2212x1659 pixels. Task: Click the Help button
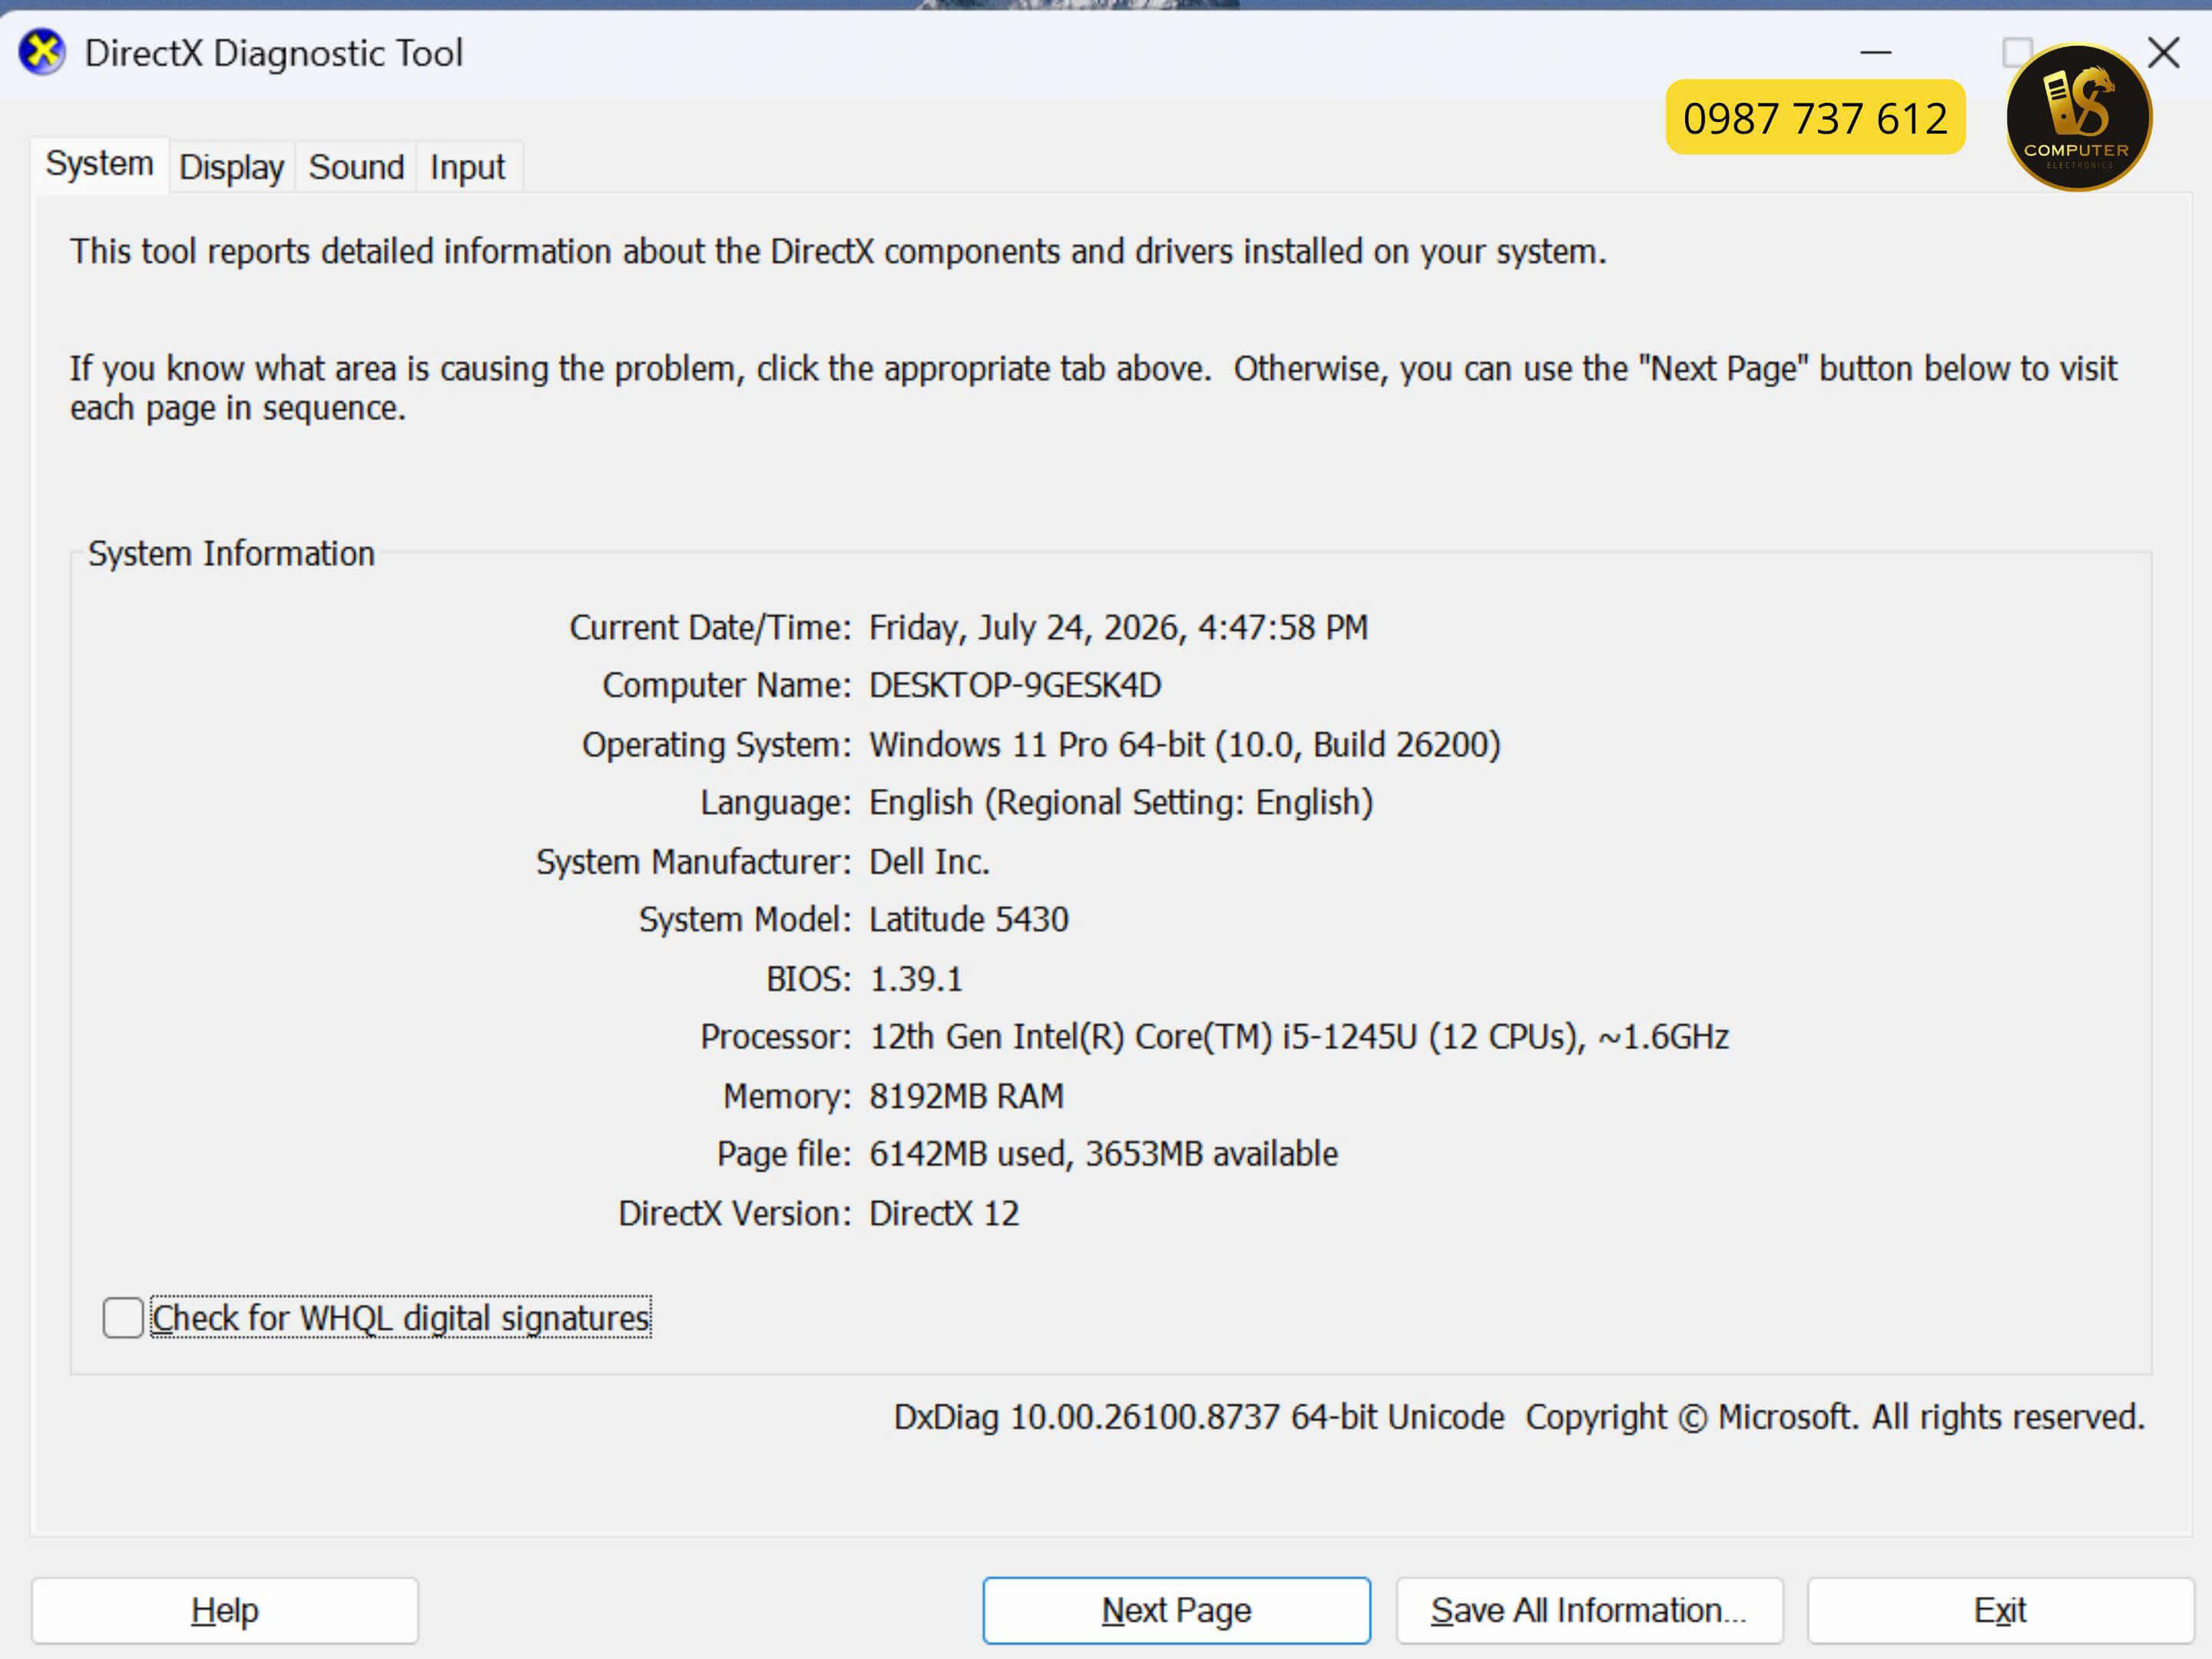pos(225,1610)
